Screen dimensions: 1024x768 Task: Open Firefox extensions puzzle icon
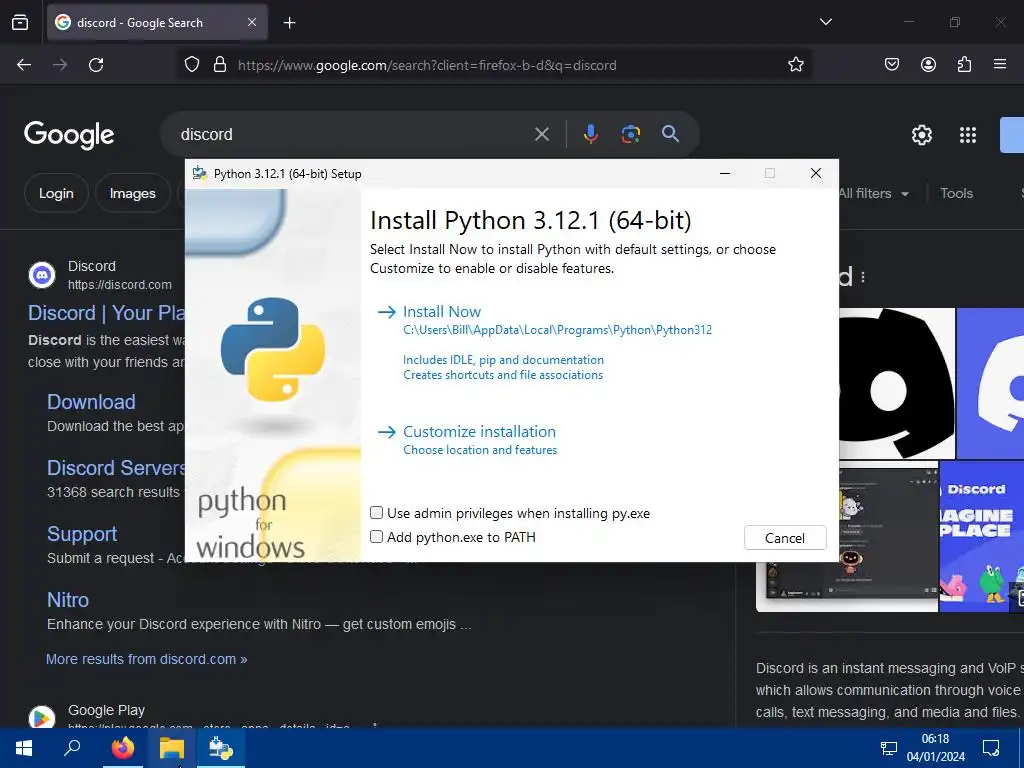click(964, 65)
